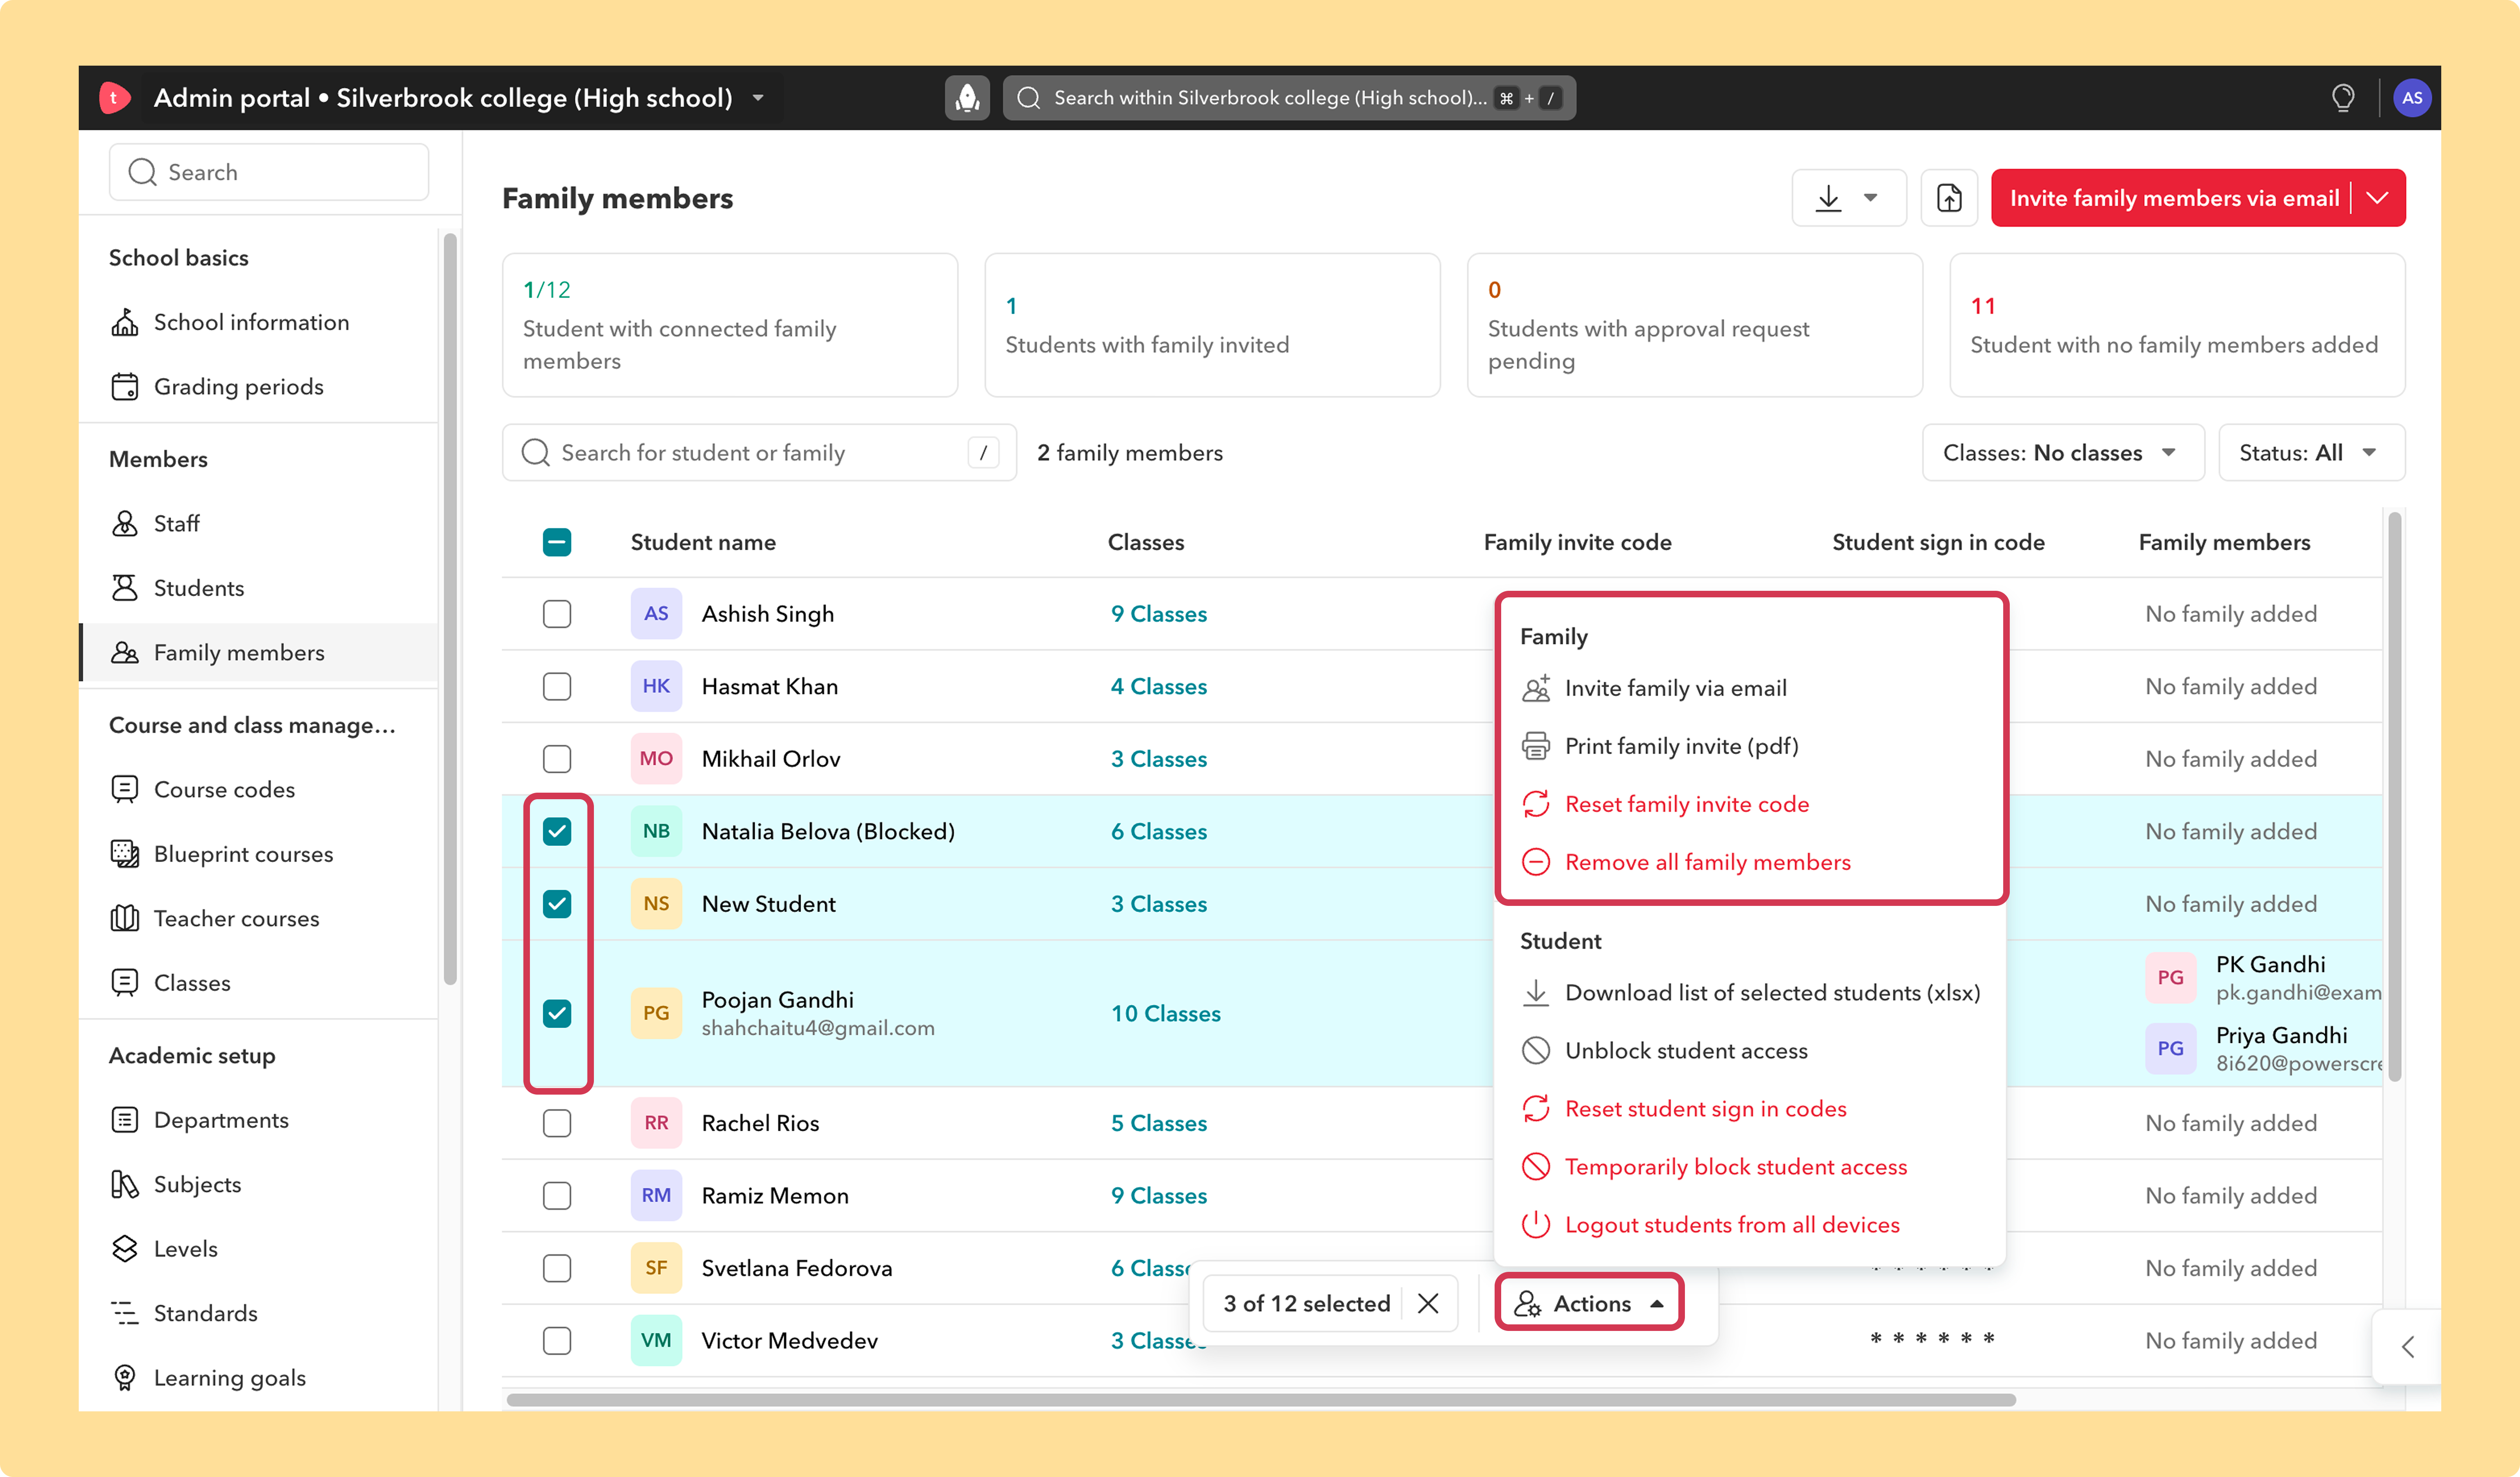Click the rocket icon in top bar

[967, 98]
